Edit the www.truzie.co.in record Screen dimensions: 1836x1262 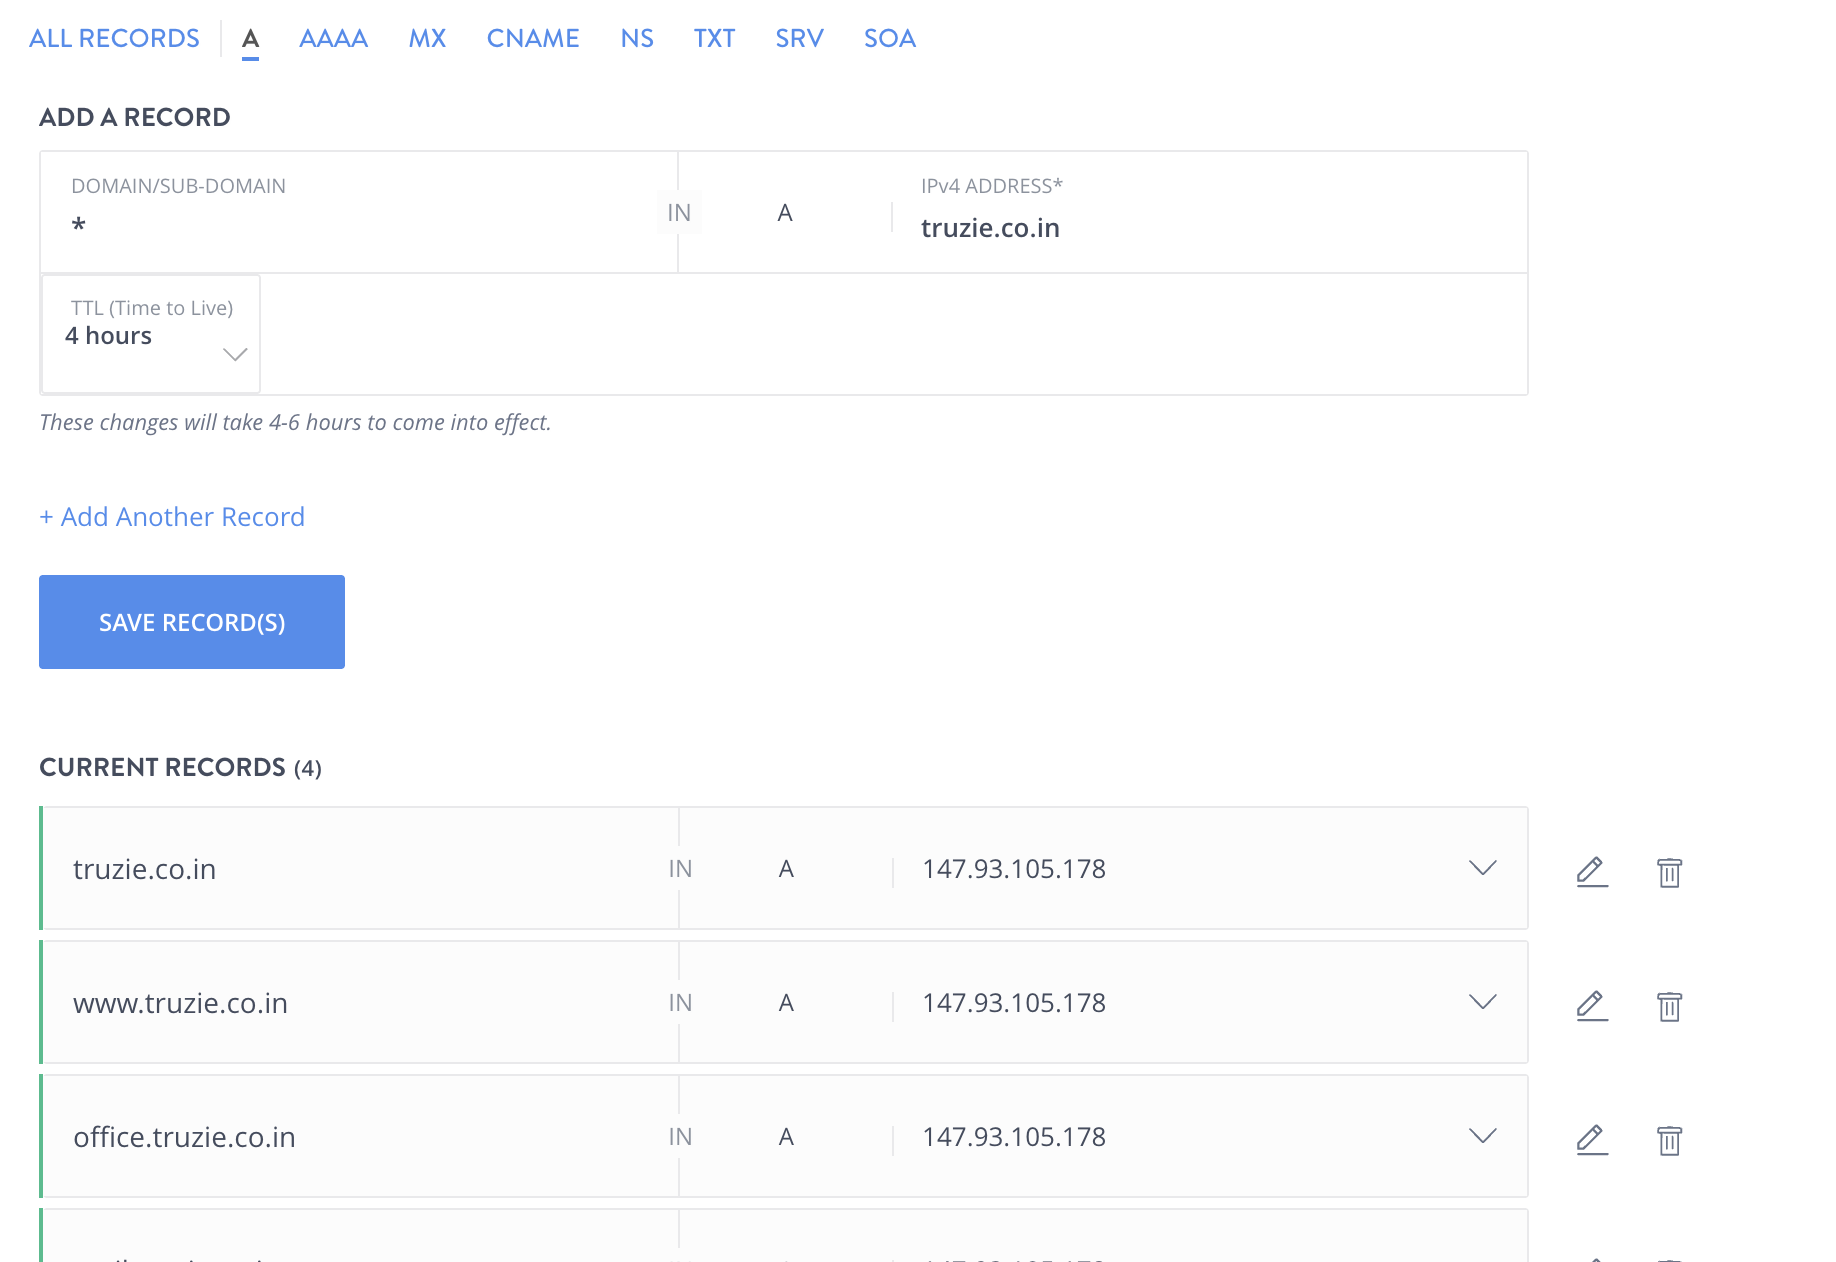(x=1591, y=1005)
